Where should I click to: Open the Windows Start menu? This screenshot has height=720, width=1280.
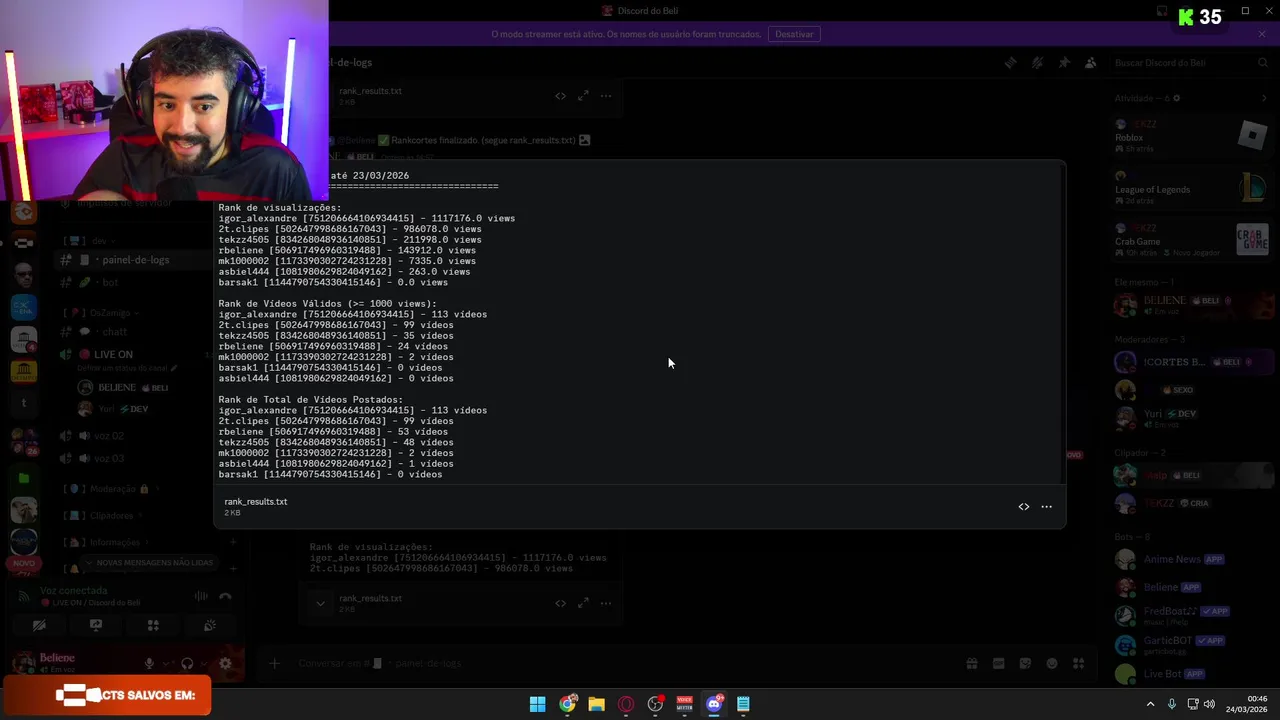click(537, 704)
